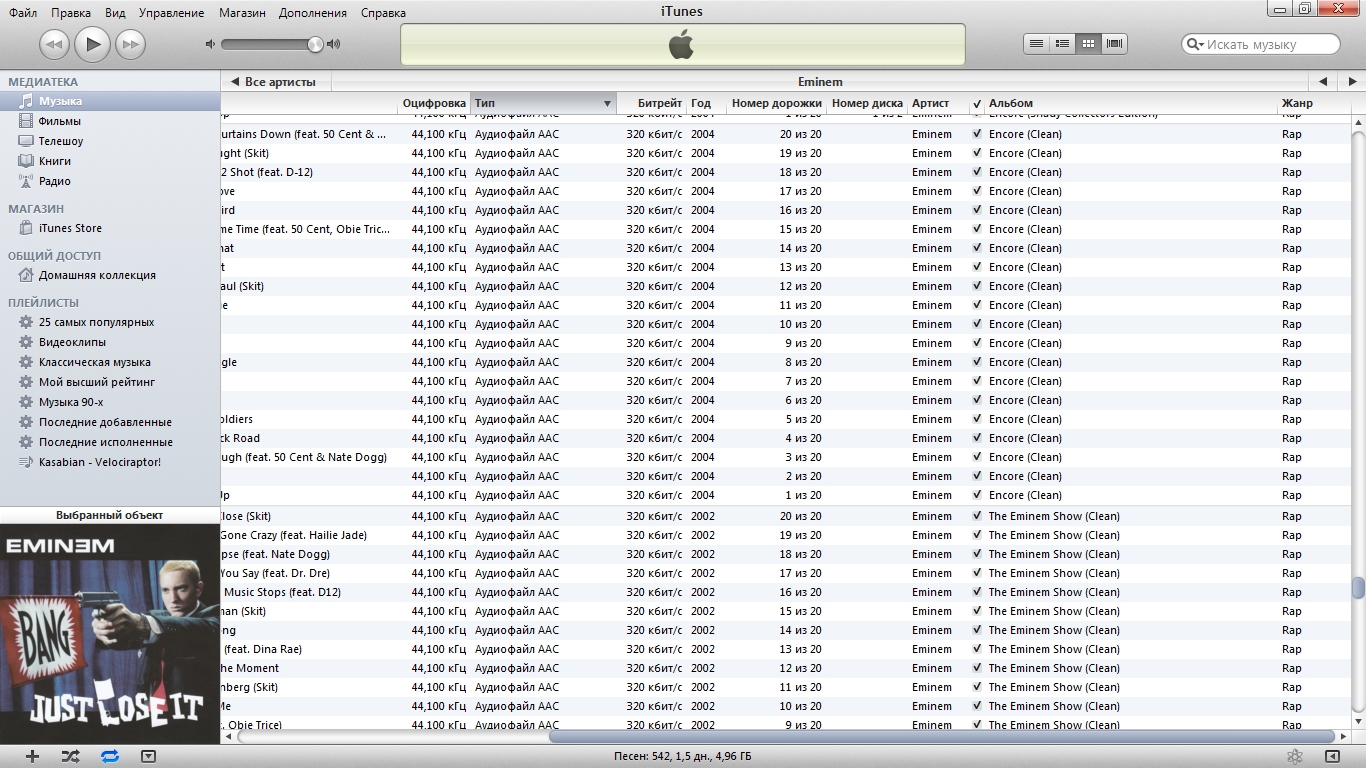Image resolution: width=1366 pixels, height=768 pixels.
Task: Click the Телешоу screen icon in sidebar
Action: point(26,141)
